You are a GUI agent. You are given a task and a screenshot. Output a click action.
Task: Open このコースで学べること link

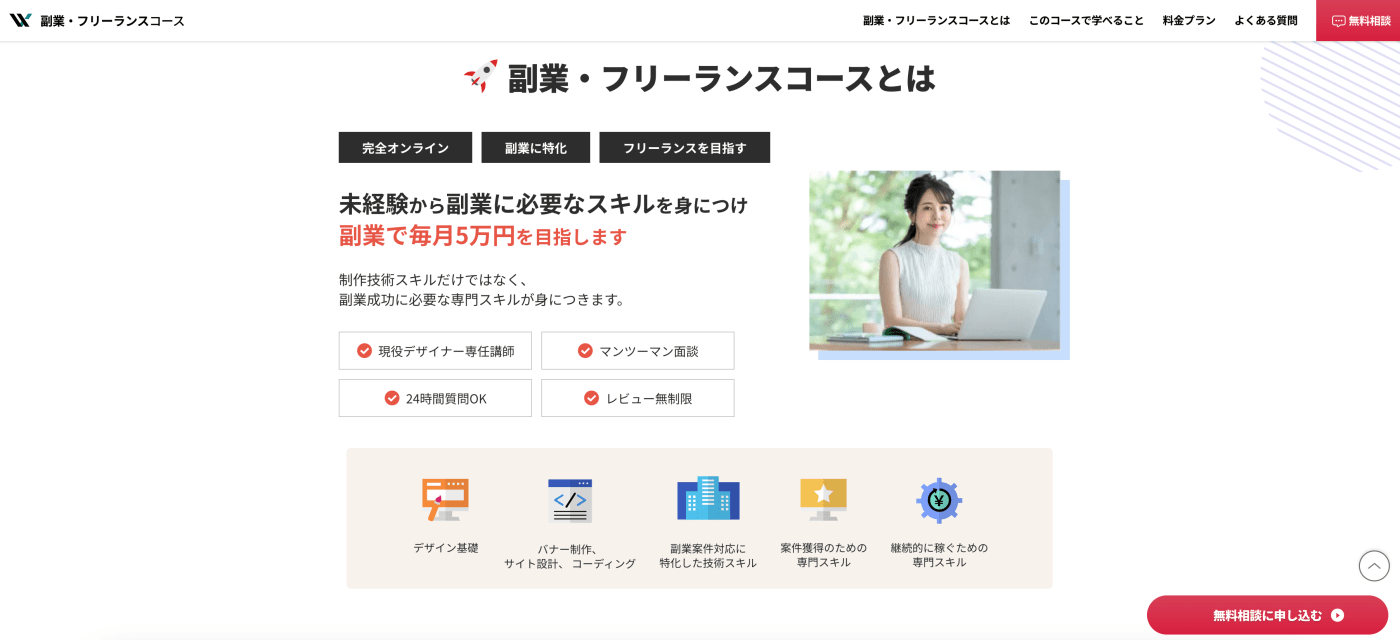click(1086, 20)
